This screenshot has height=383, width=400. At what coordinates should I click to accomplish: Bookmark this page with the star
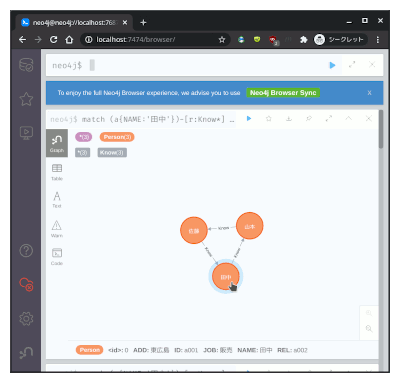[222, 40]
